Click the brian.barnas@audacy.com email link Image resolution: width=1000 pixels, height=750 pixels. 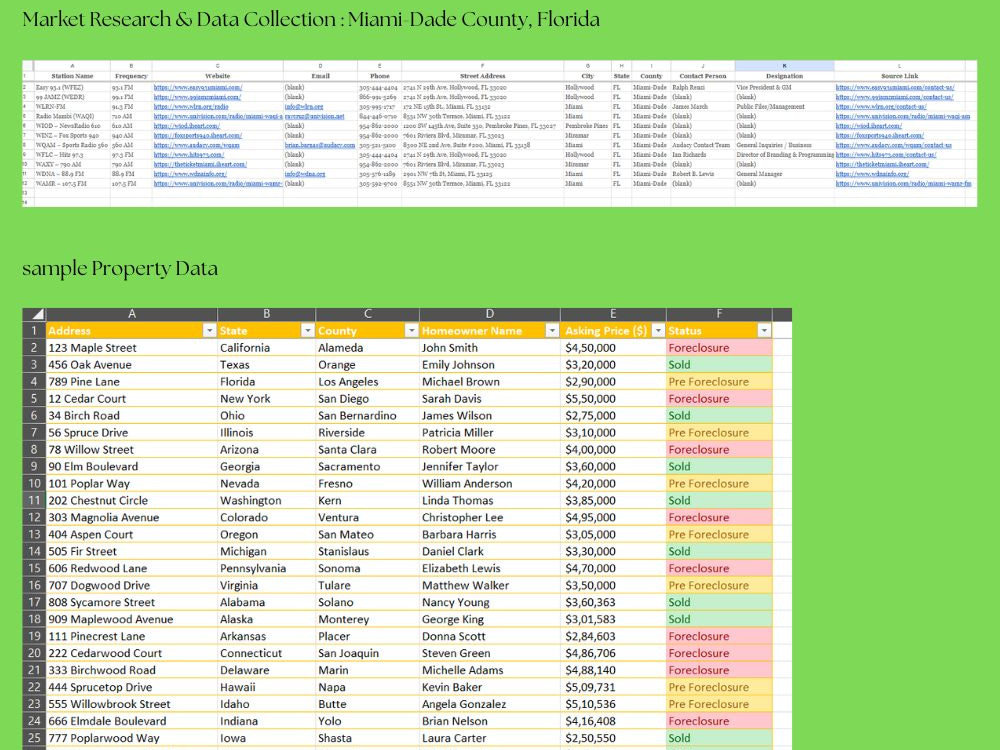point(320,145)
